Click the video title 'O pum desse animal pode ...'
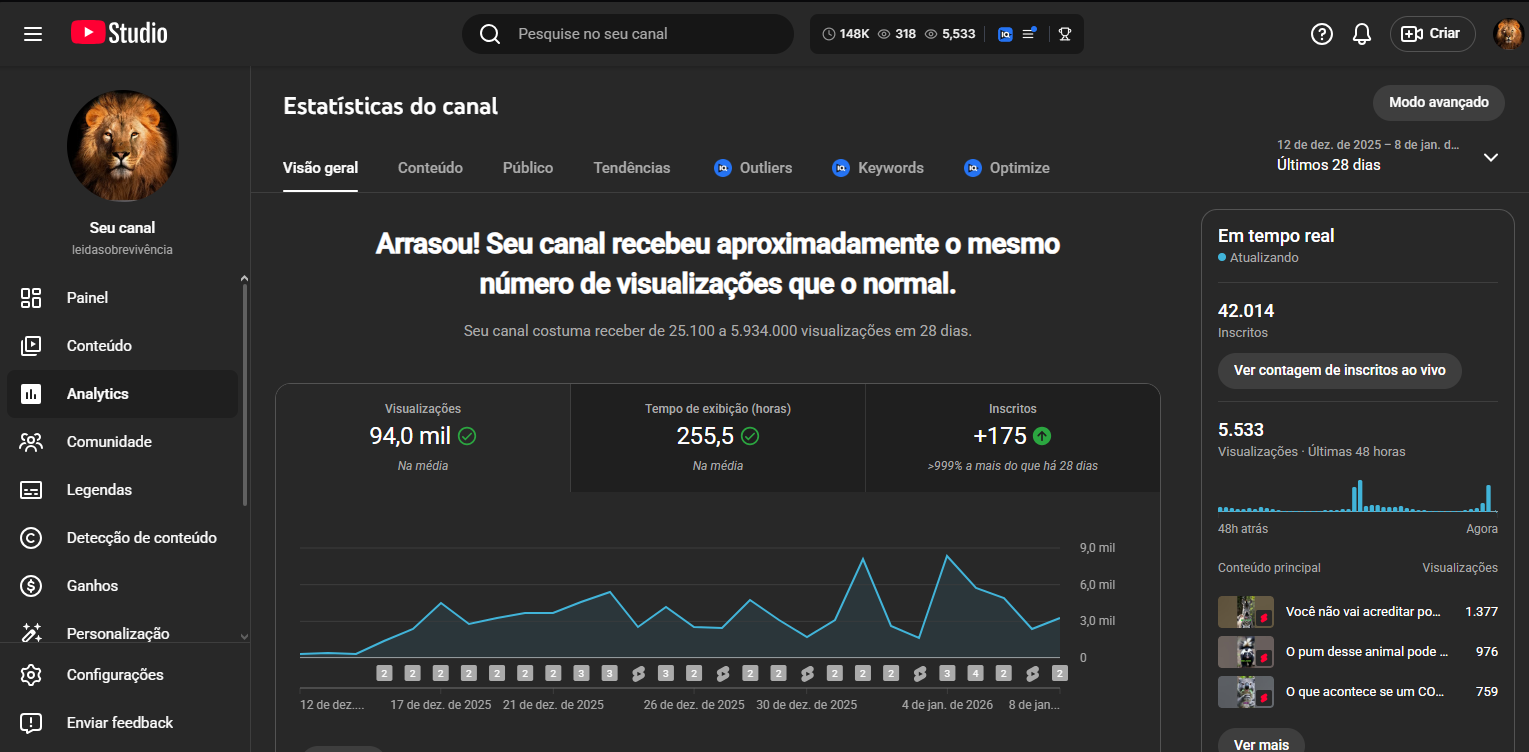This screenshot has height=752, width=1529. pos(1367,652)
